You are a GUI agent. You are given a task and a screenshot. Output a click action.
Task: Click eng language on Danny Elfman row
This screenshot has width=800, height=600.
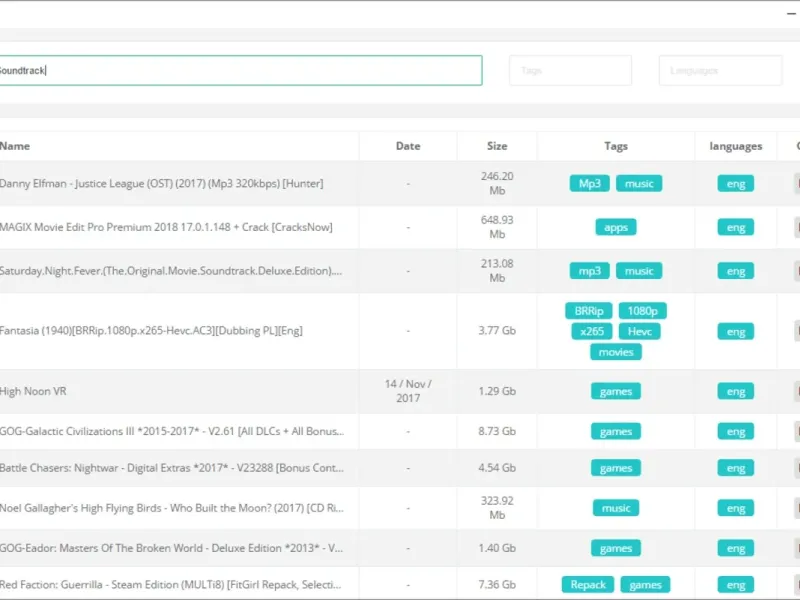point(736,184)
